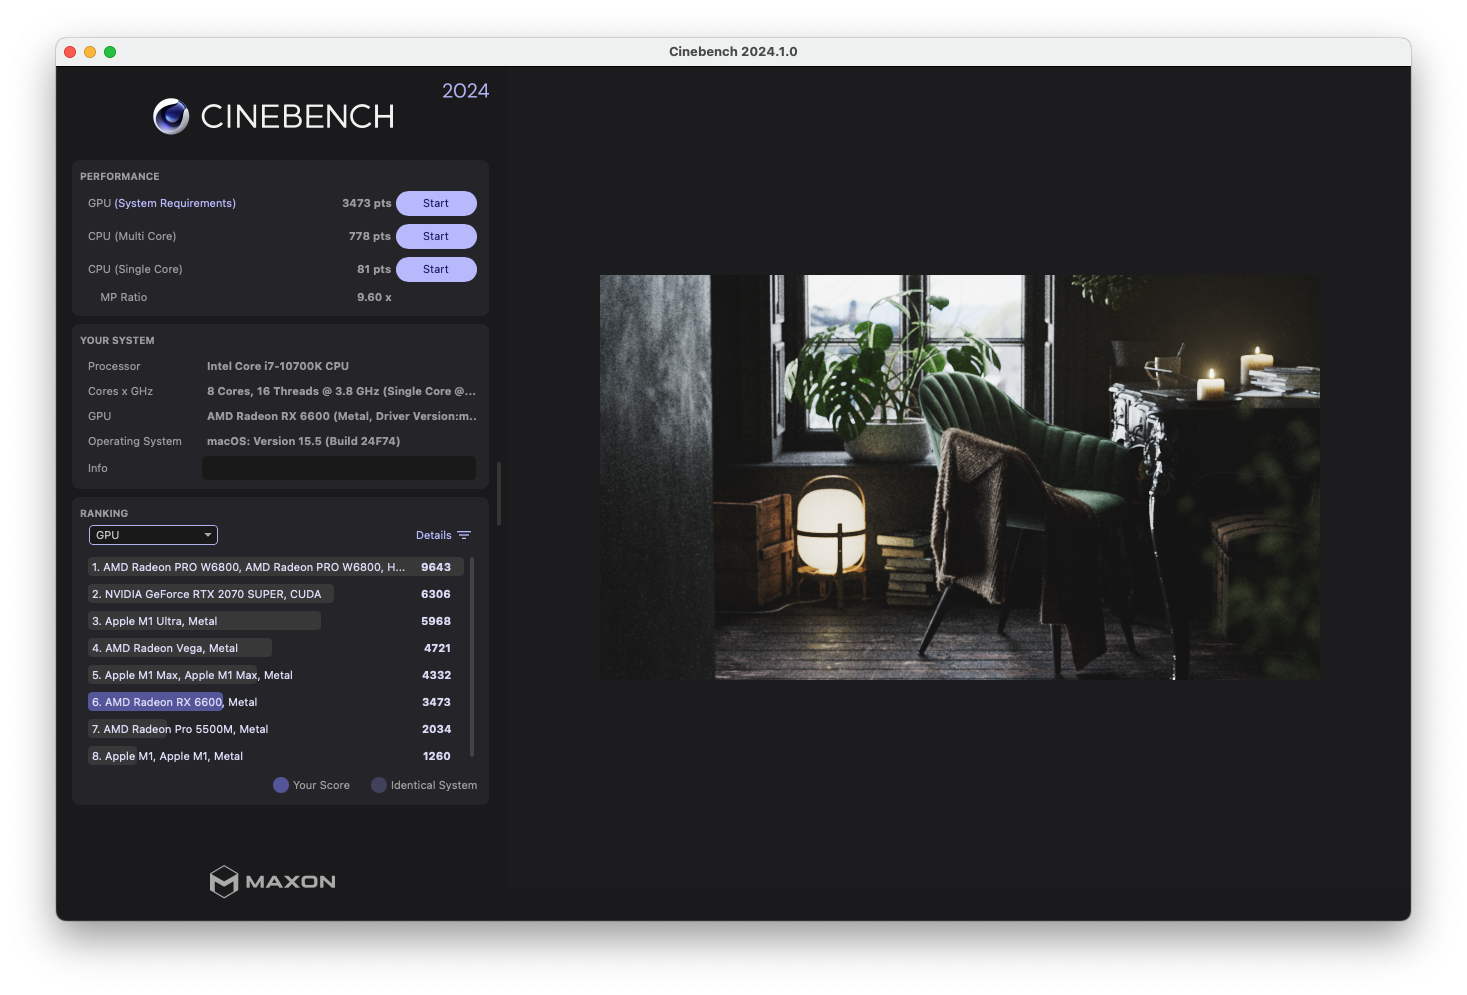The image size is (1467, 995).
Task: Start the GPU benchmark test
Action: pyautogui.click(x=436, y=204)
